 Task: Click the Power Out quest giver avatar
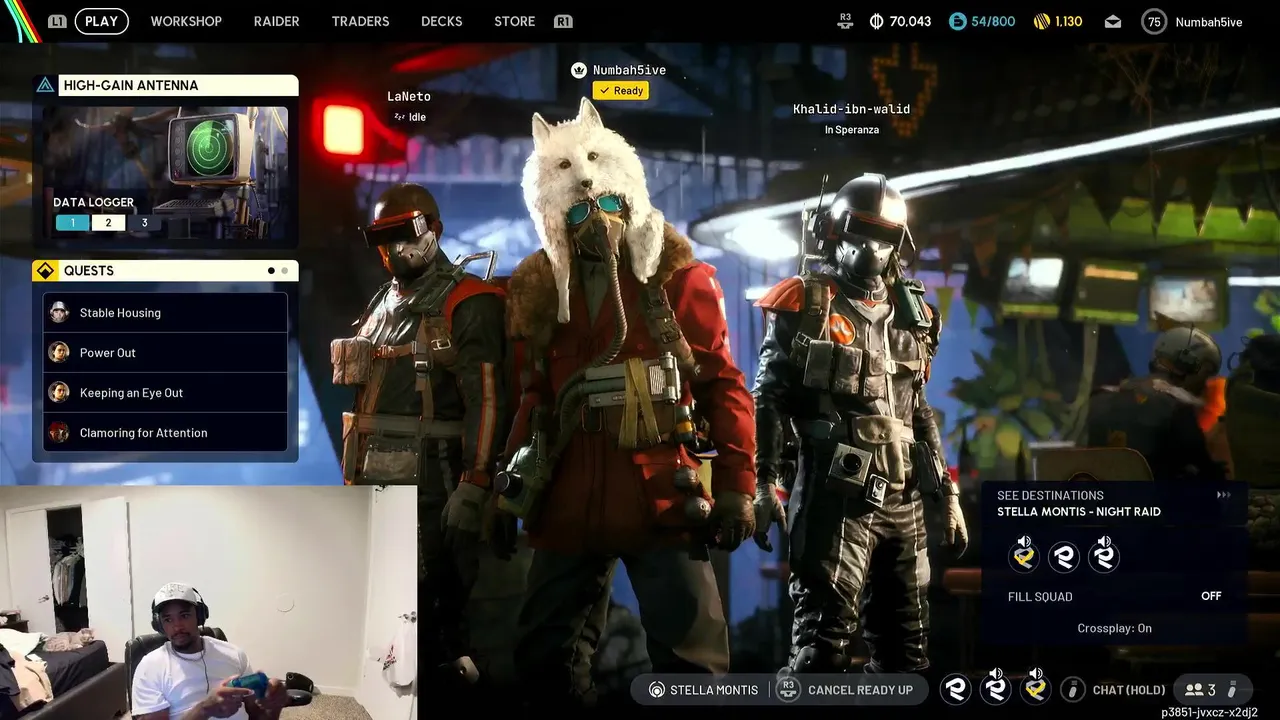[59, 353]
